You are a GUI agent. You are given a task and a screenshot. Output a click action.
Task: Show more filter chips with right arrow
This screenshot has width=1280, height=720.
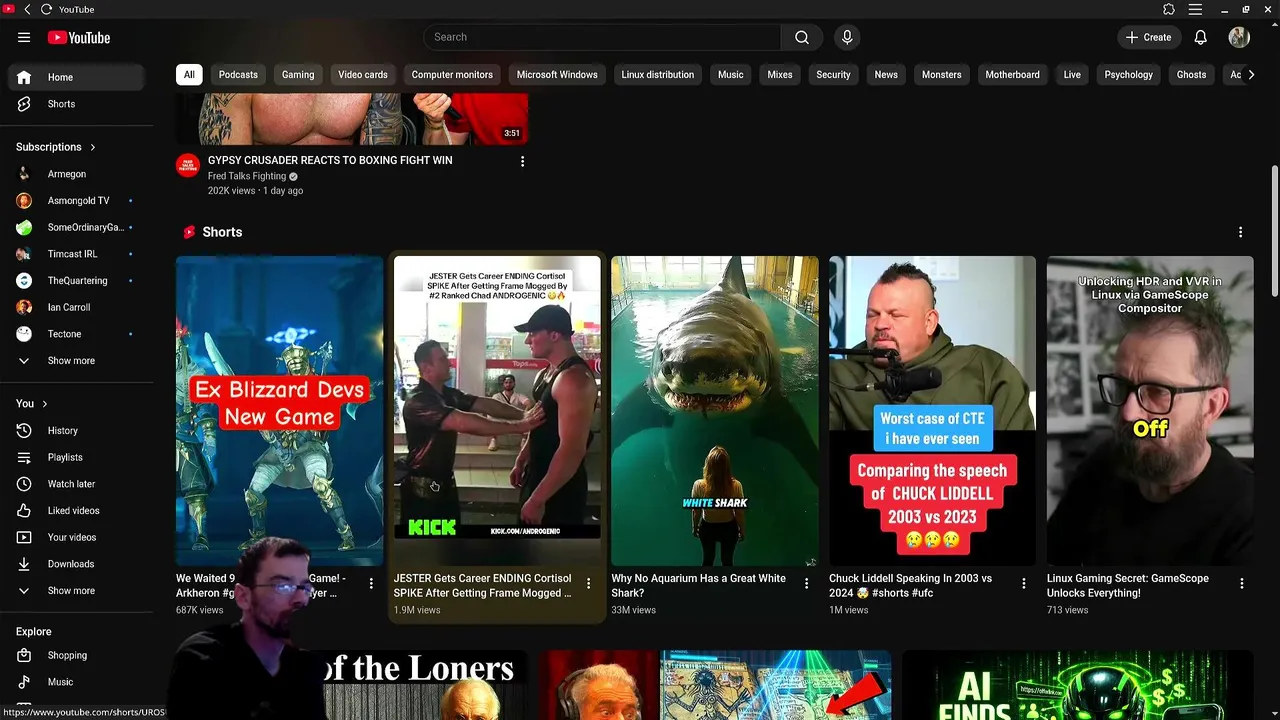(1250, 74)
